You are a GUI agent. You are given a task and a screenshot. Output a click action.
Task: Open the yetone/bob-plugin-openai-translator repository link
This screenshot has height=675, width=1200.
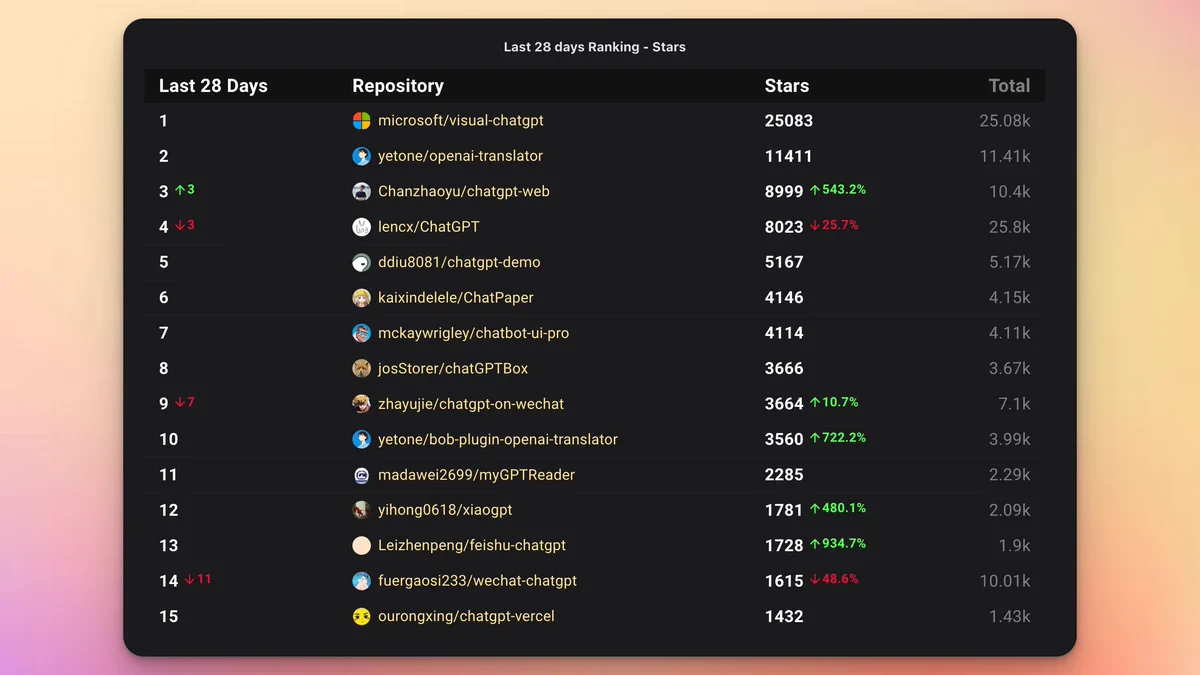(498, 440)
